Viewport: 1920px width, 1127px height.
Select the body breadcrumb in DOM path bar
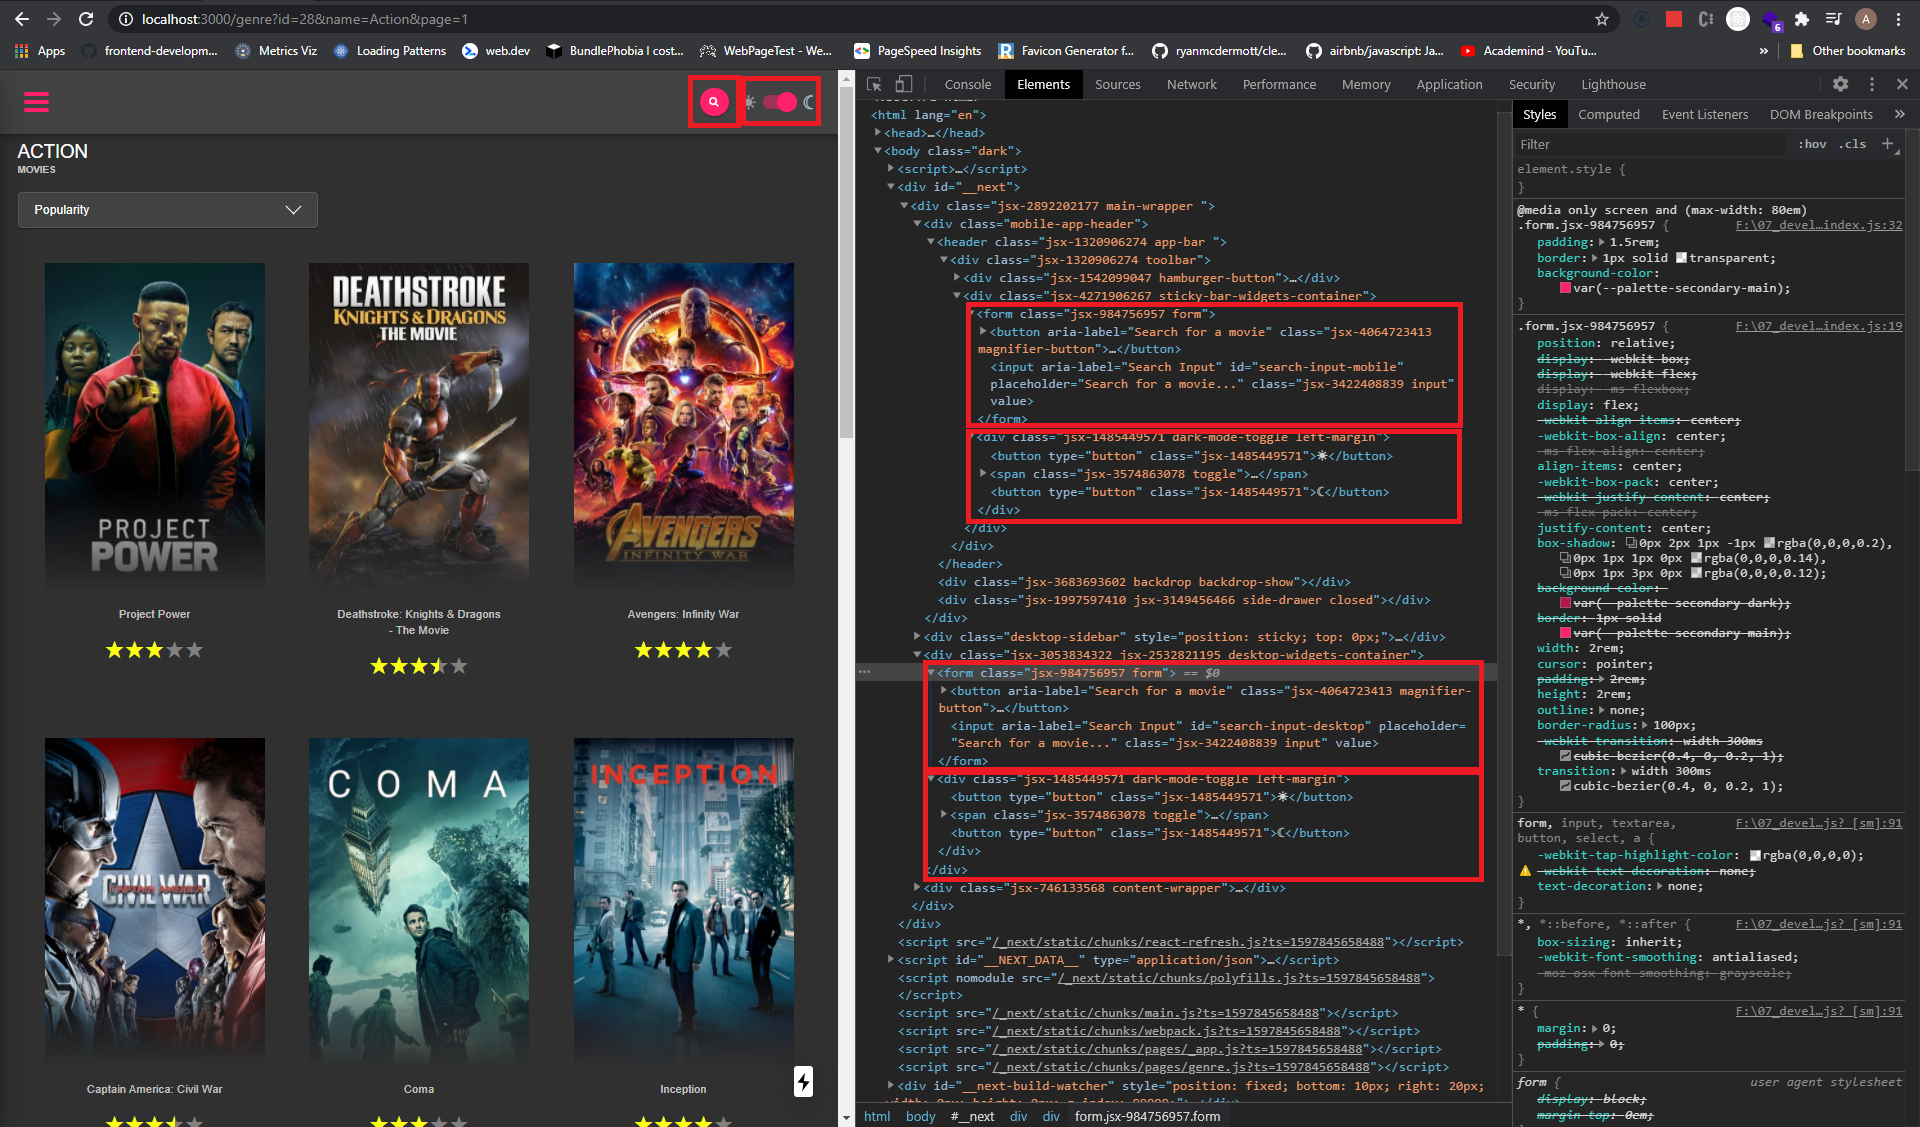[920, 1116]
